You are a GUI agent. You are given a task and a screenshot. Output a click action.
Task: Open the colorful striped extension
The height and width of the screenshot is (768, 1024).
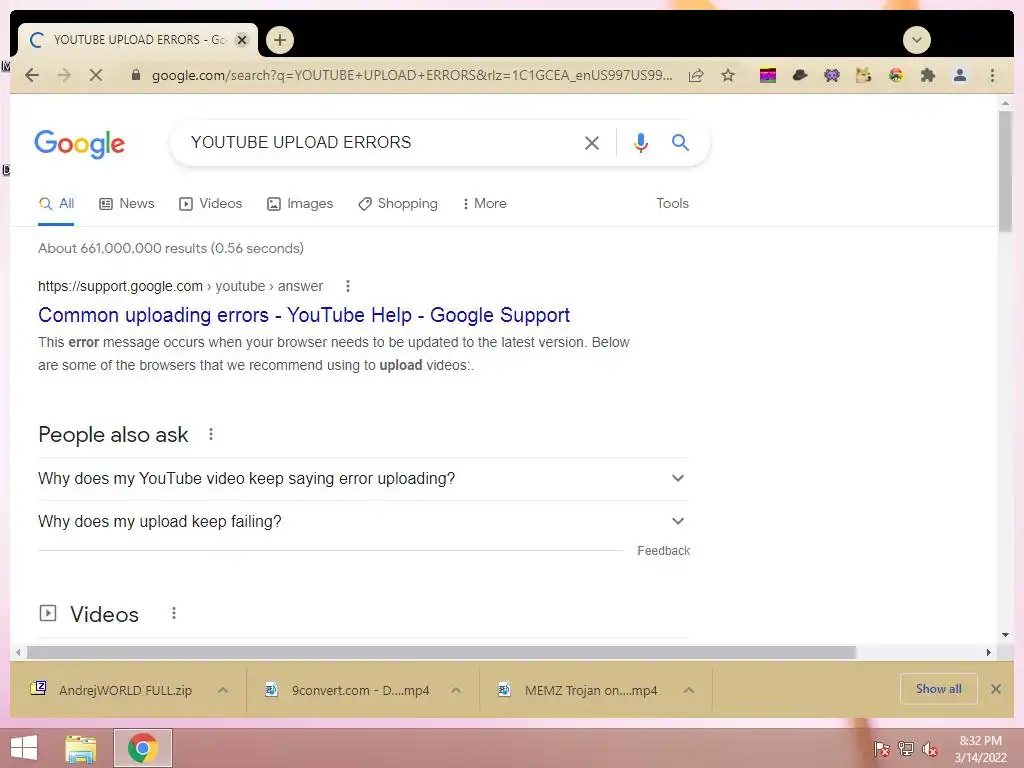click(768, 75)
